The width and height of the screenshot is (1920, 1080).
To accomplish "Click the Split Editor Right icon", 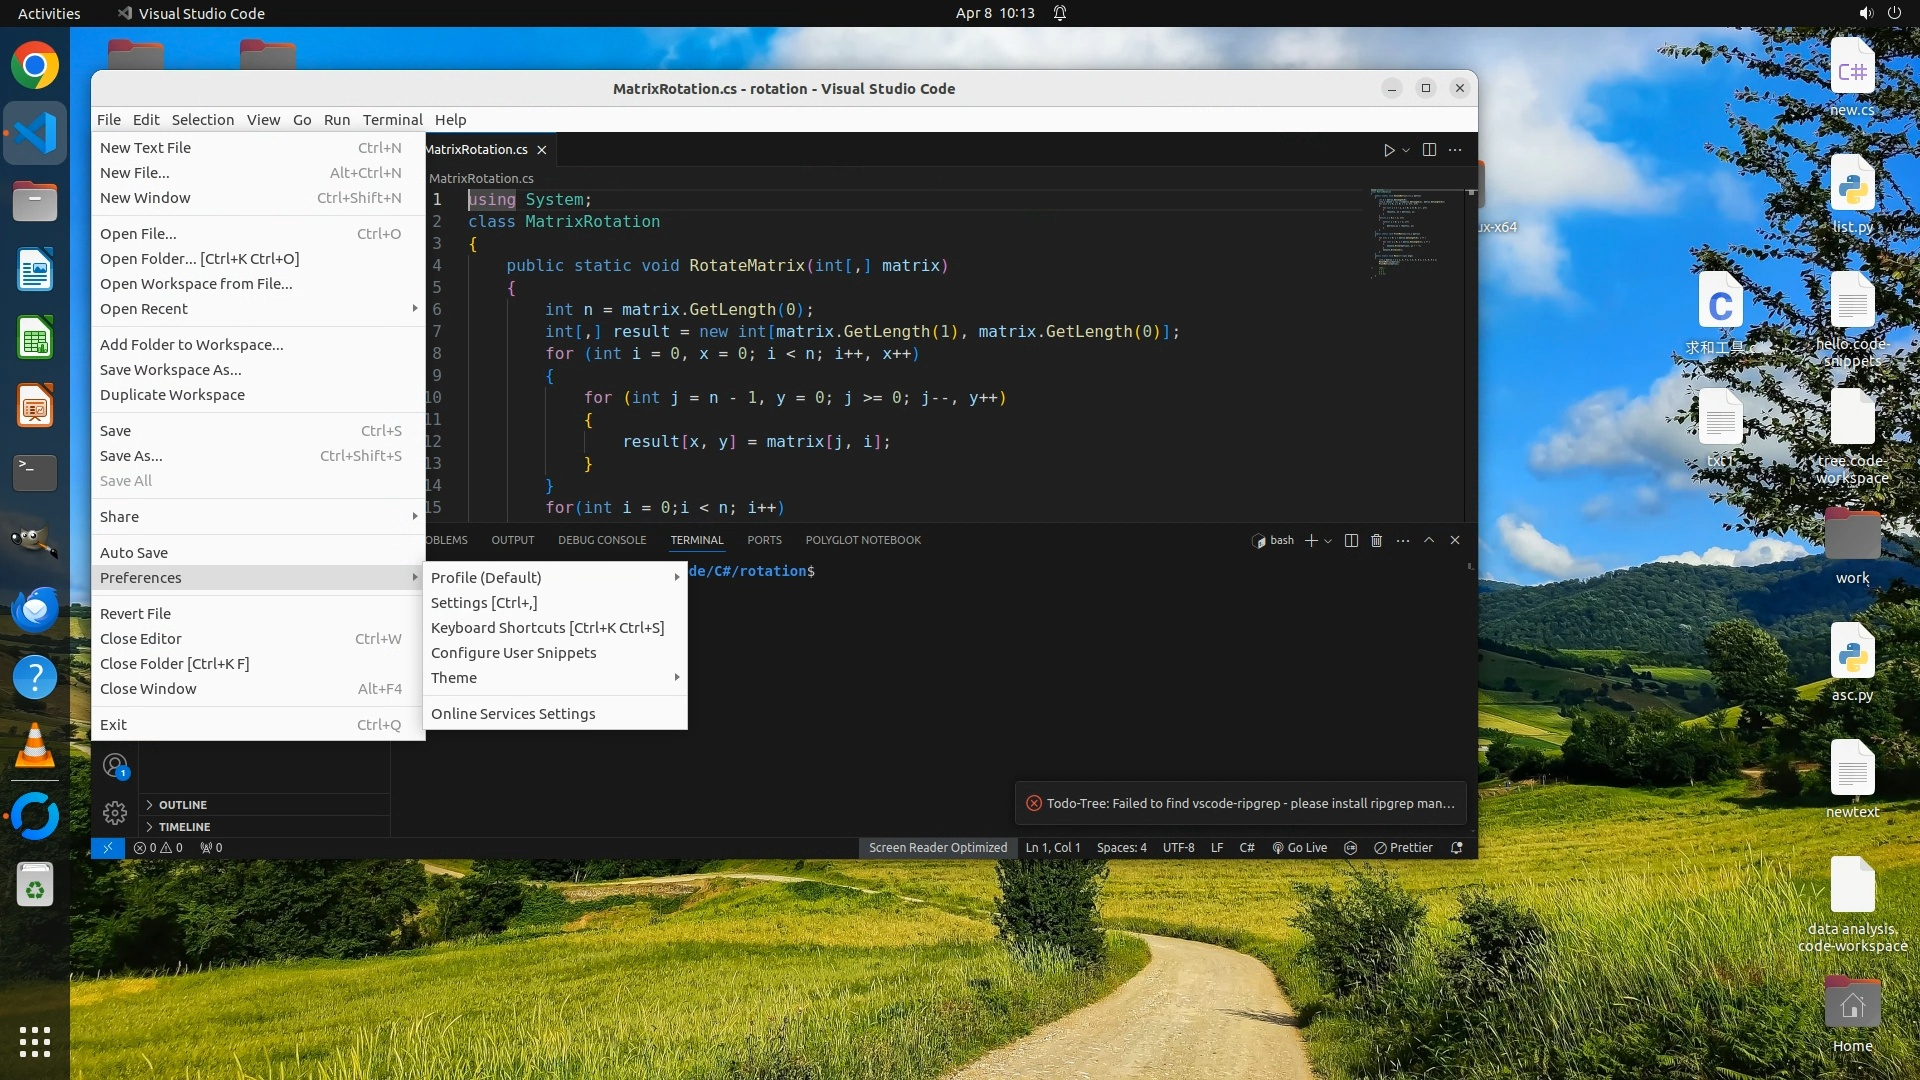I will pyautogui.click(x=1429, y=150).
